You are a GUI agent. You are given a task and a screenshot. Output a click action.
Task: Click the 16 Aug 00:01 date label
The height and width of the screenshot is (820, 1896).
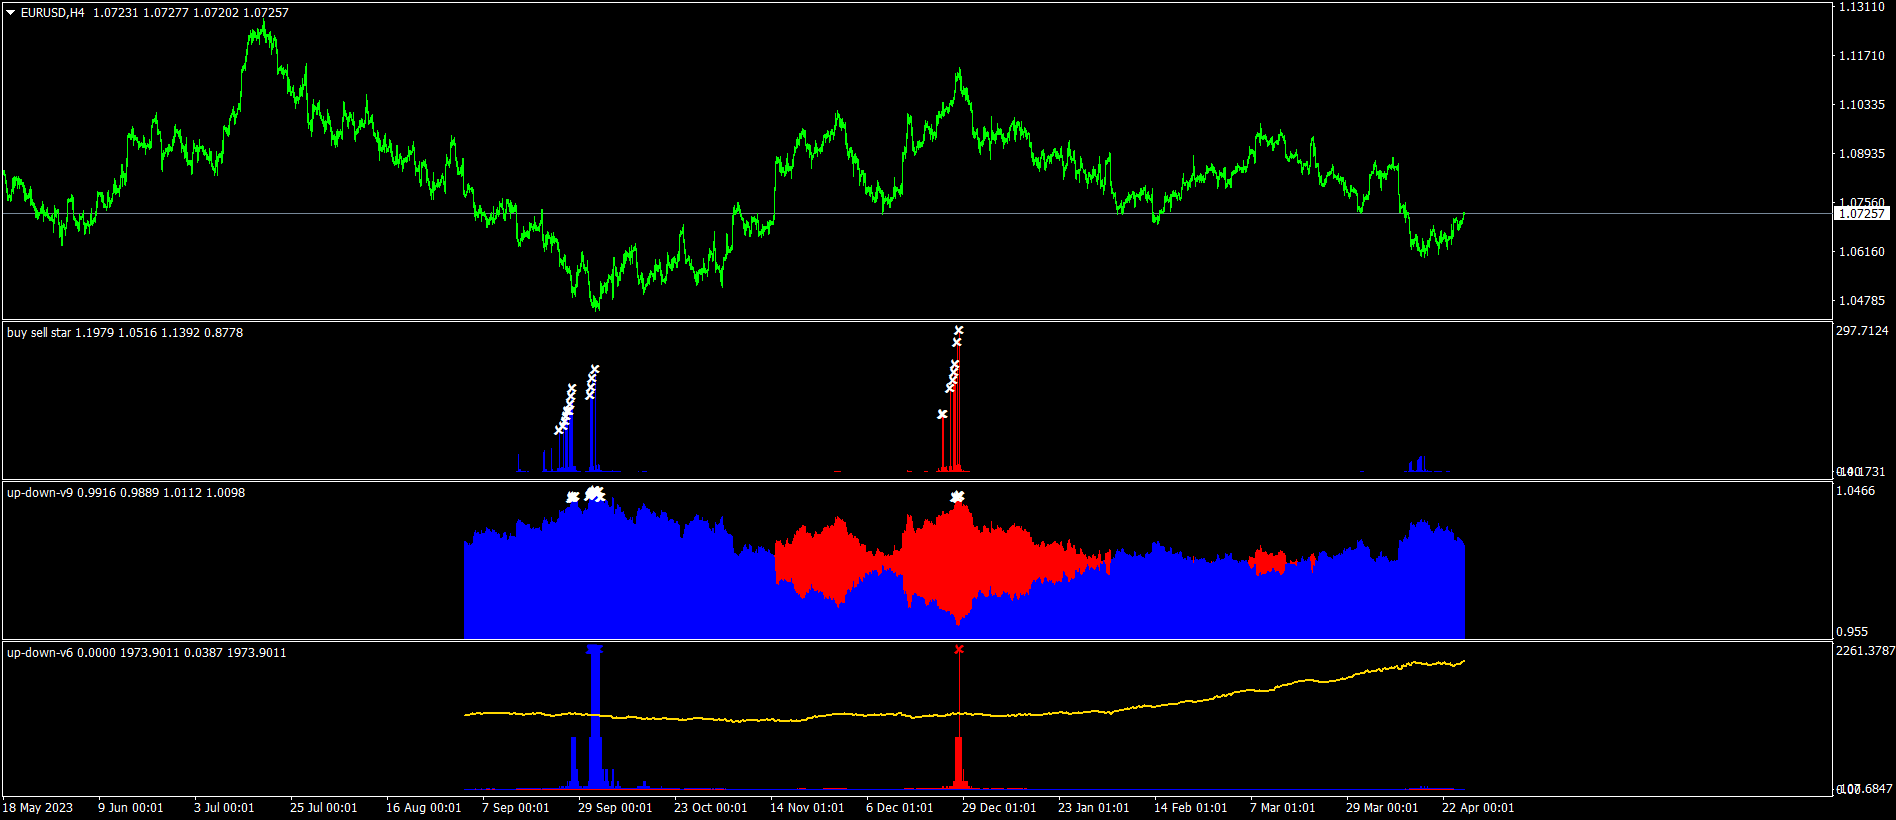423,808
